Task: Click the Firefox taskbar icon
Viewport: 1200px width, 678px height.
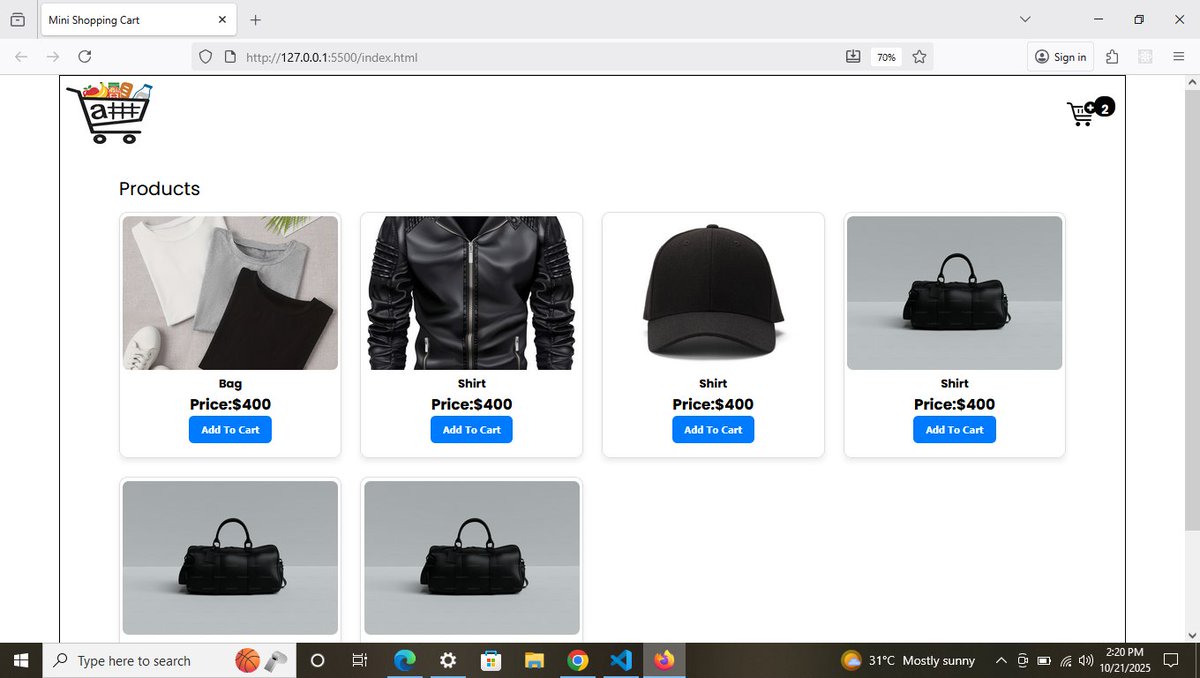Action: [664, 661]
